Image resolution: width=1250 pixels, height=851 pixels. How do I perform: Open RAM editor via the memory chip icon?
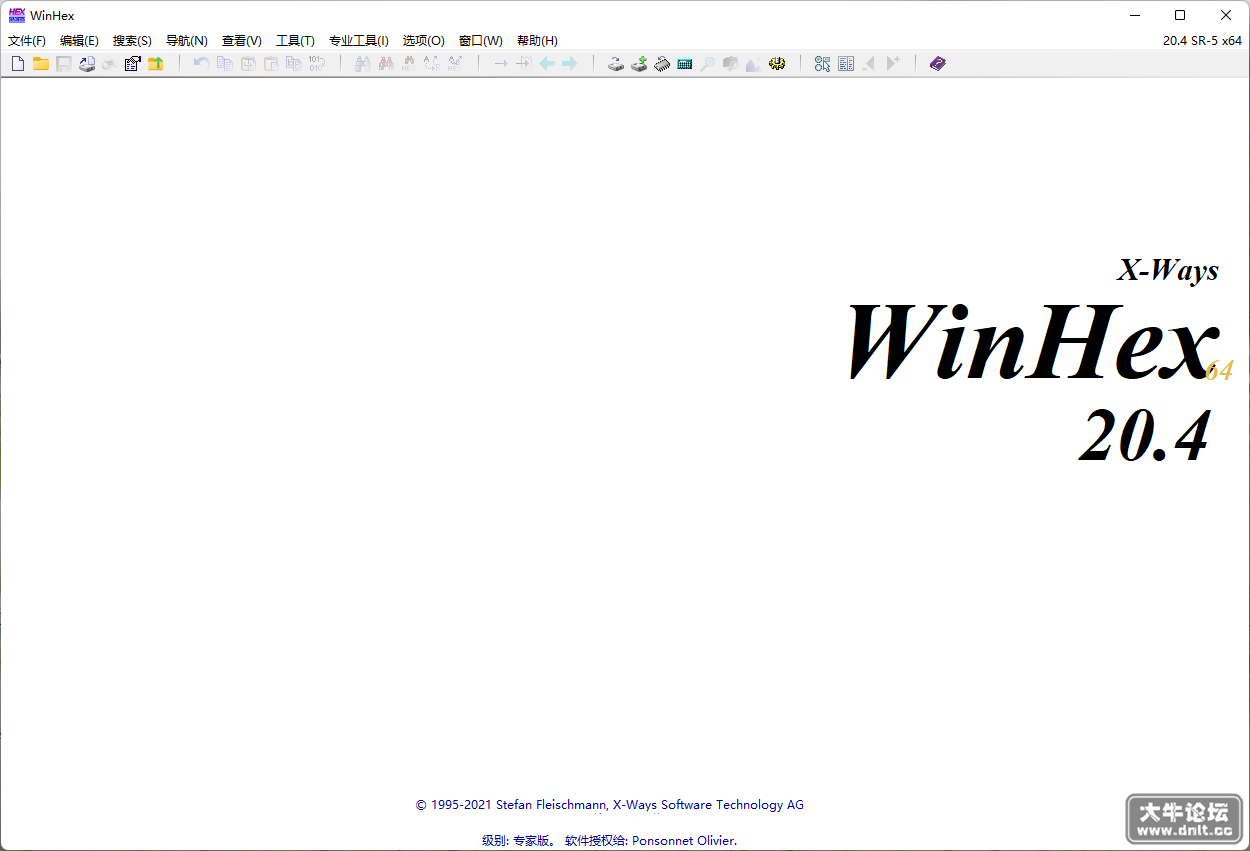click(x=662, y=64)
